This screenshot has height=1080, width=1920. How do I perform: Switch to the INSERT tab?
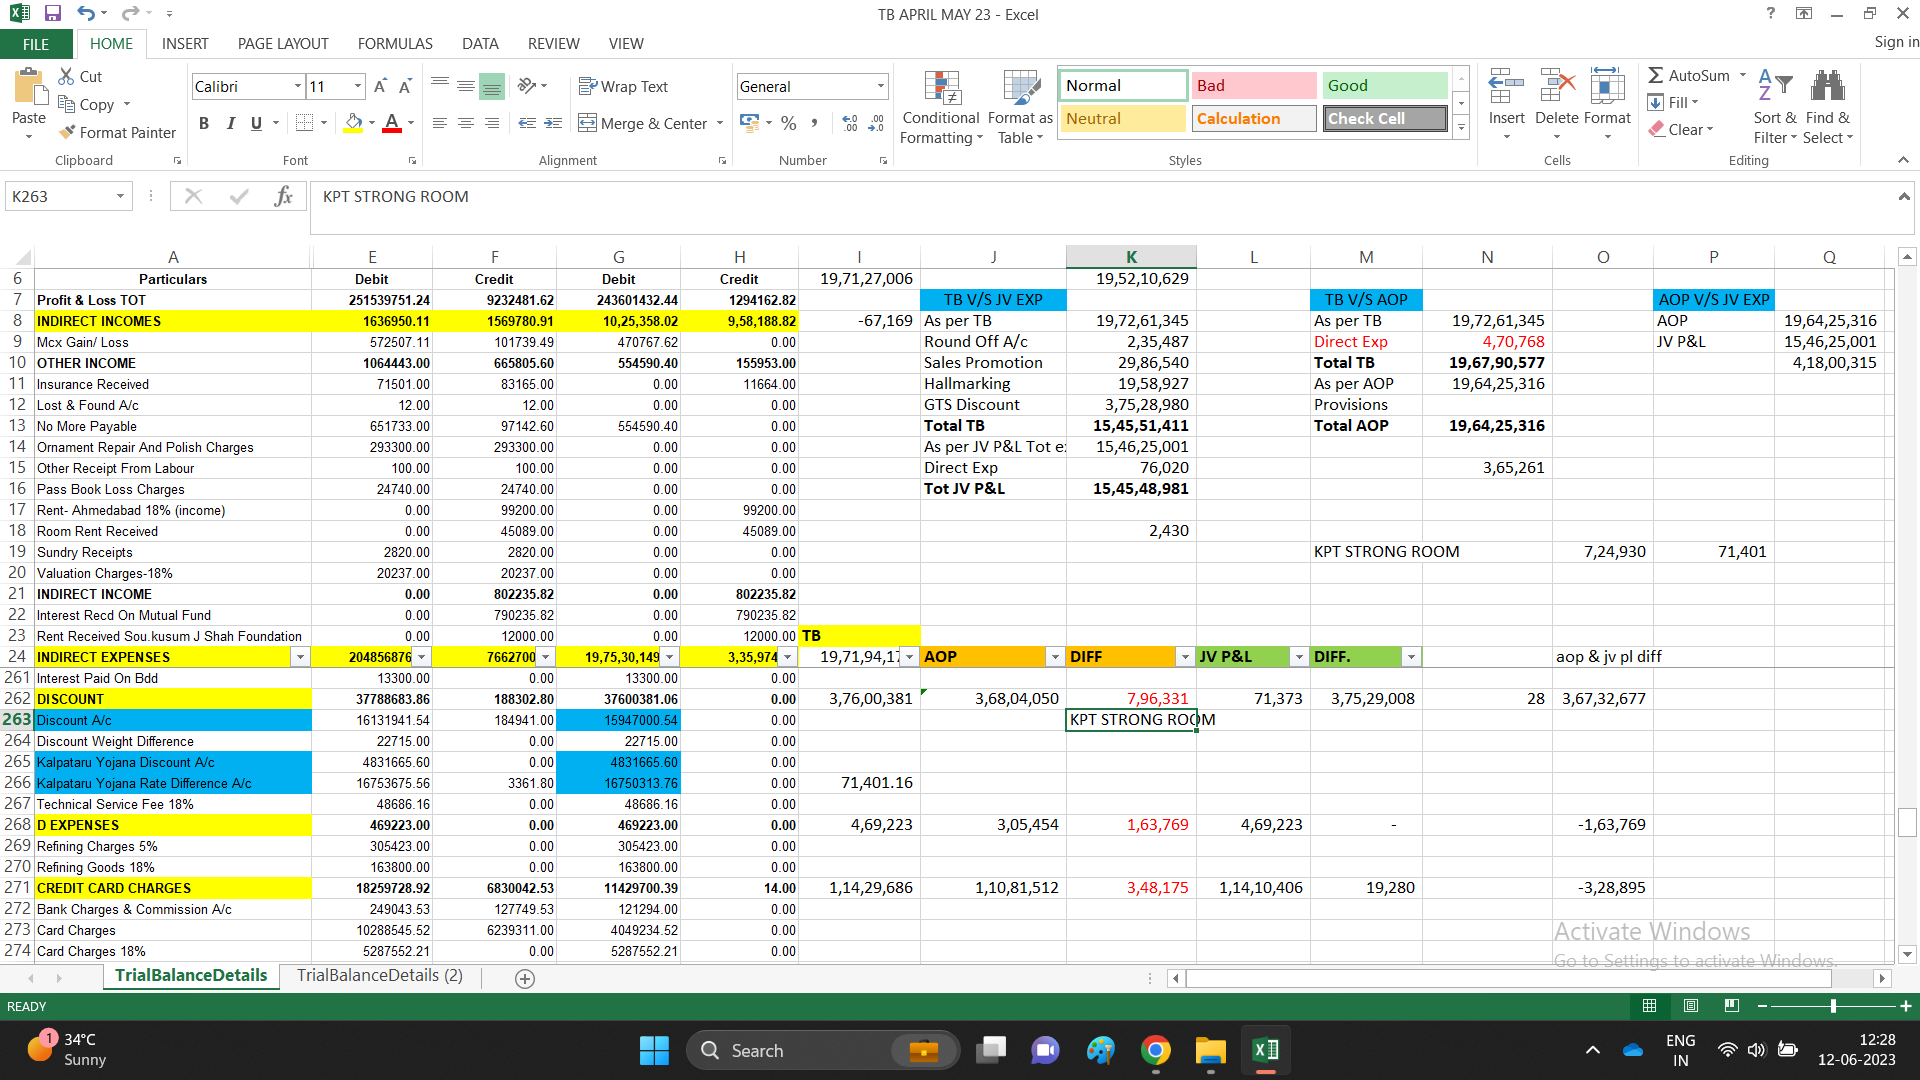pos(185,44)
